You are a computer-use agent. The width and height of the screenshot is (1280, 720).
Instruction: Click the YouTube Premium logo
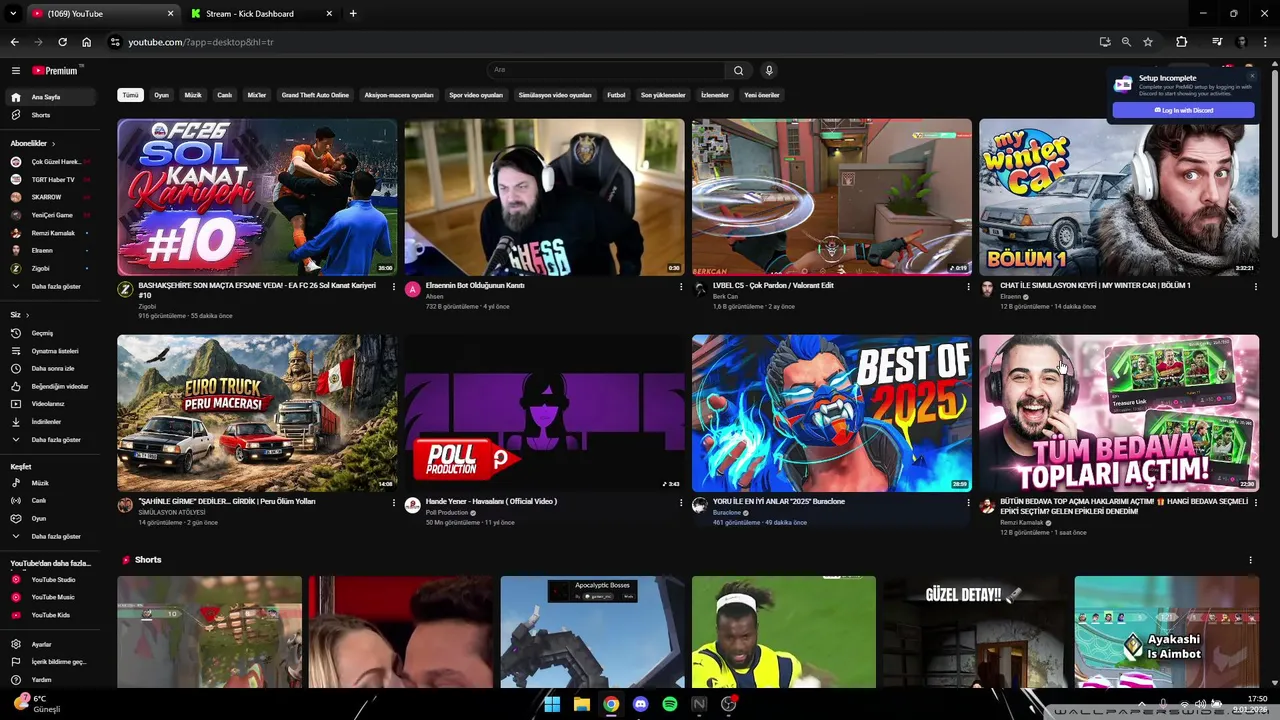[54, 71]
